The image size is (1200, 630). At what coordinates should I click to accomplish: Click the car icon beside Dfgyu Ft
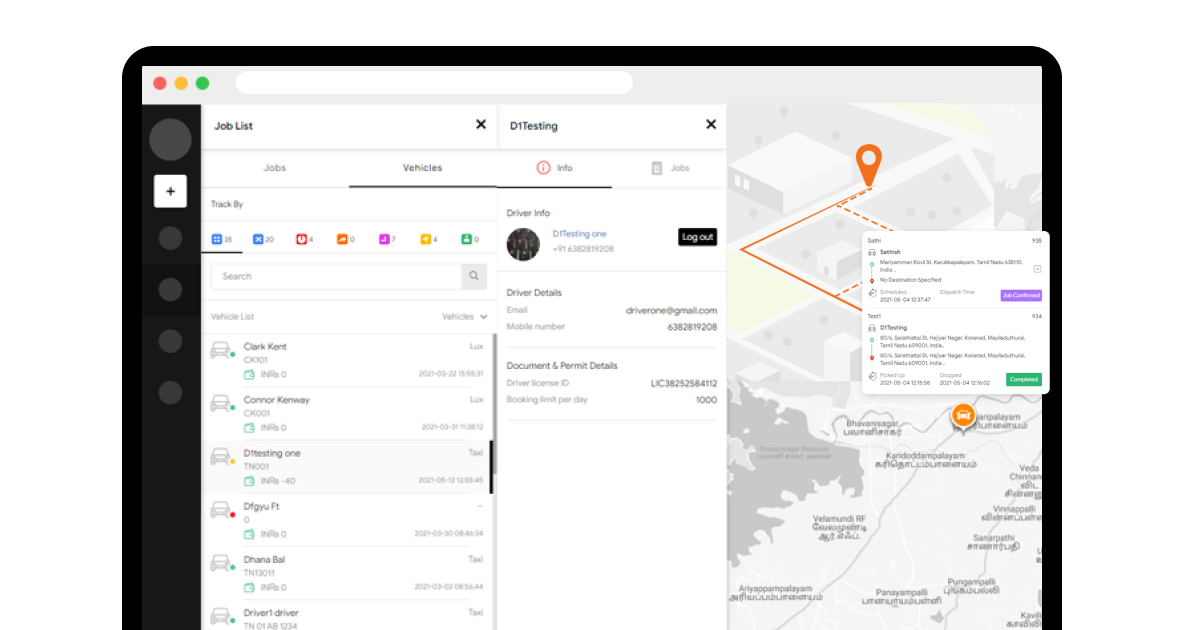221,510
